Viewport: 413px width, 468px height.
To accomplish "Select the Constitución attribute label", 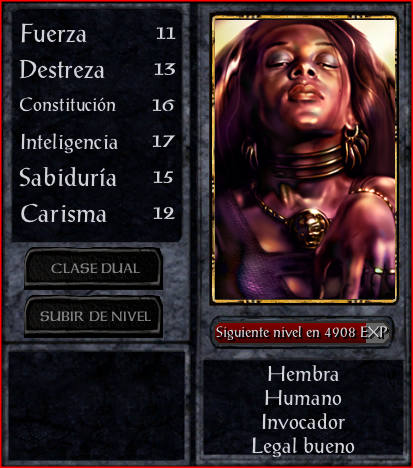I will point(68,105).
